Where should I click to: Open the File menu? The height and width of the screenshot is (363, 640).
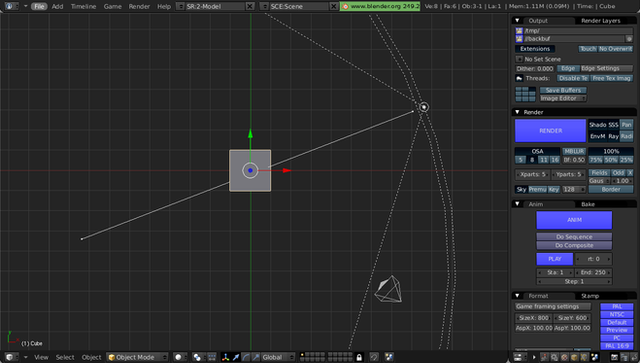[39, 6]
